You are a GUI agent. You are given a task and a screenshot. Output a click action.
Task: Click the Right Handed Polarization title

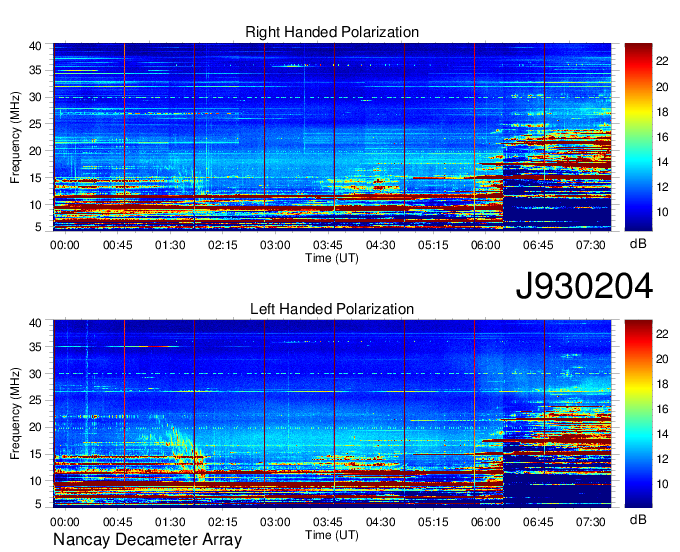(x=332, y=32)
